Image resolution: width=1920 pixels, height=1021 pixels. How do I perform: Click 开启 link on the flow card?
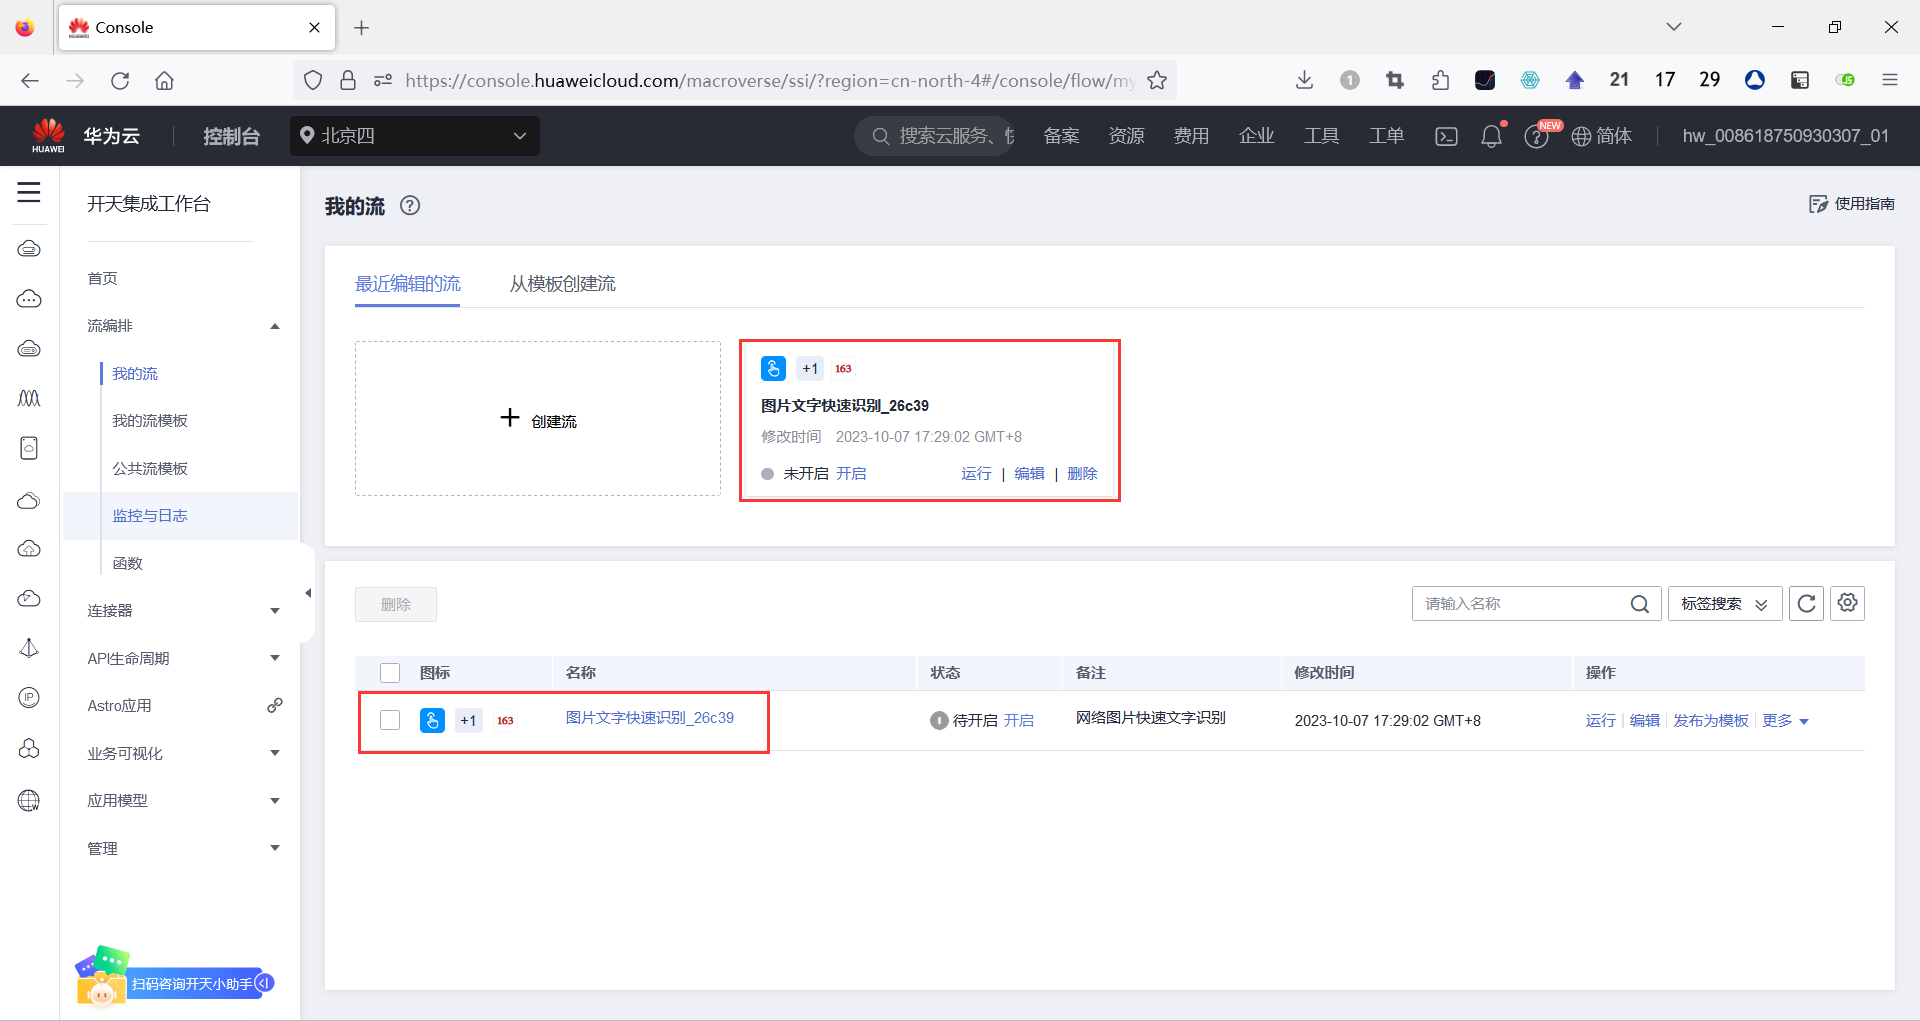click(x=851, y=474)
